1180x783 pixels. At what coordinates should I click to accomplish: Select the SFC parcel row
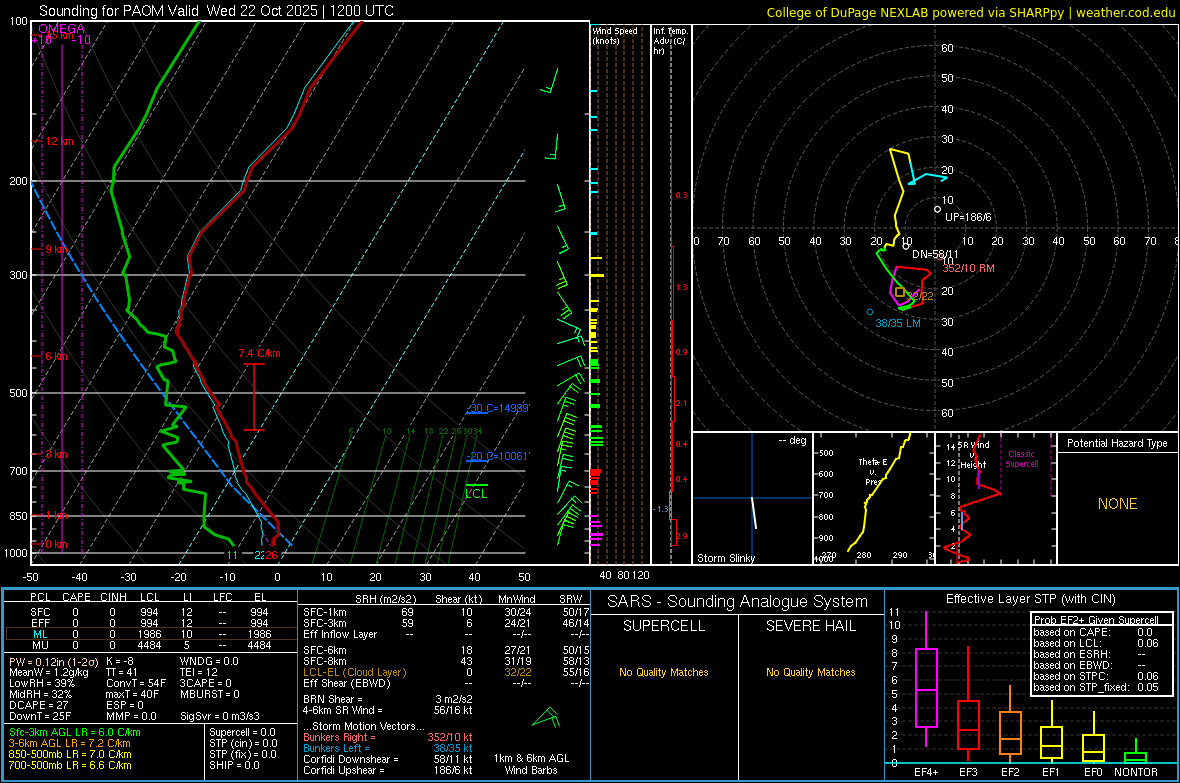click(151, 612)
